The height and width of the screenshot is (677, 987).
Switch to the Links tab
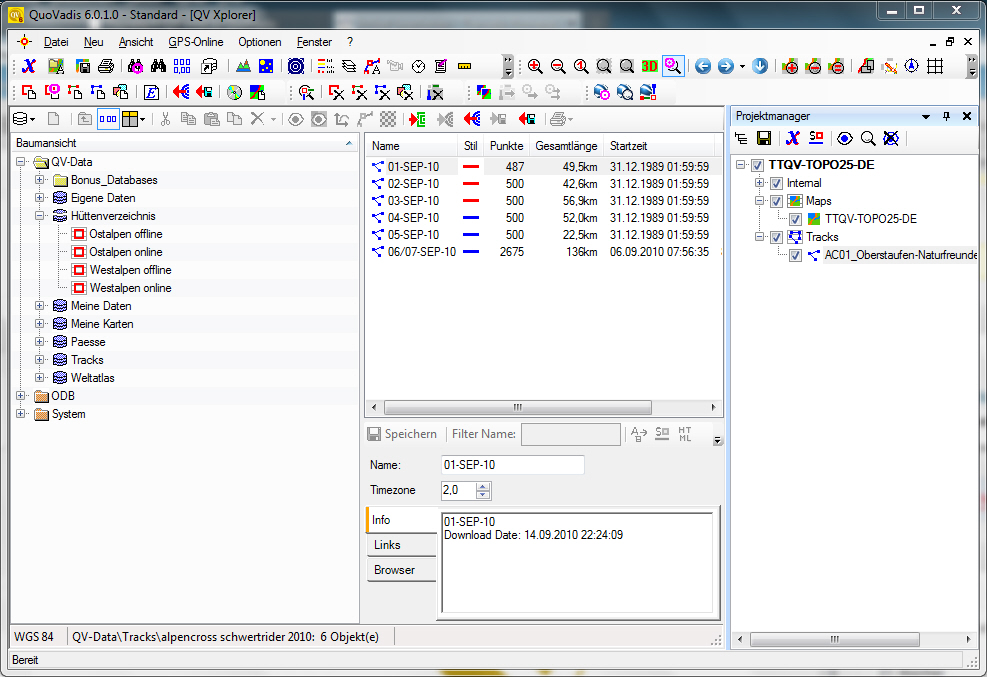(401, 545)
